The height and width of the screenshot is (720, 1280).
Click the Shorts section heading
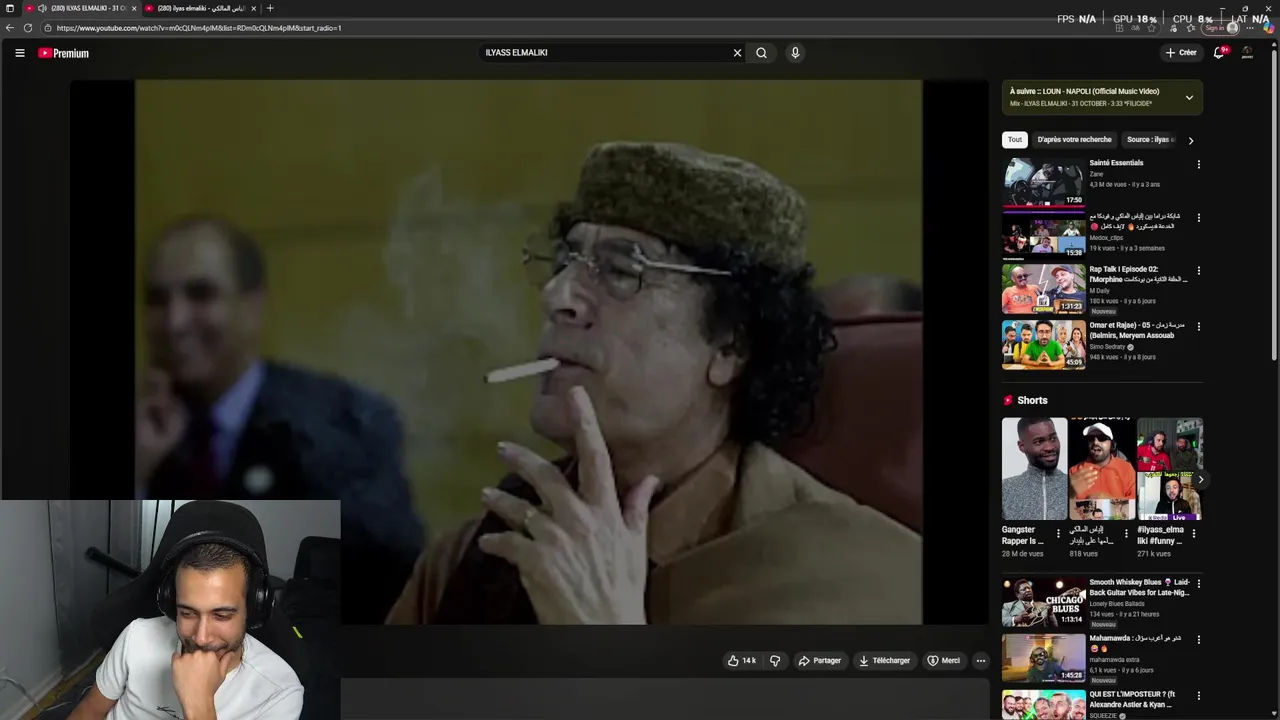1032,400
